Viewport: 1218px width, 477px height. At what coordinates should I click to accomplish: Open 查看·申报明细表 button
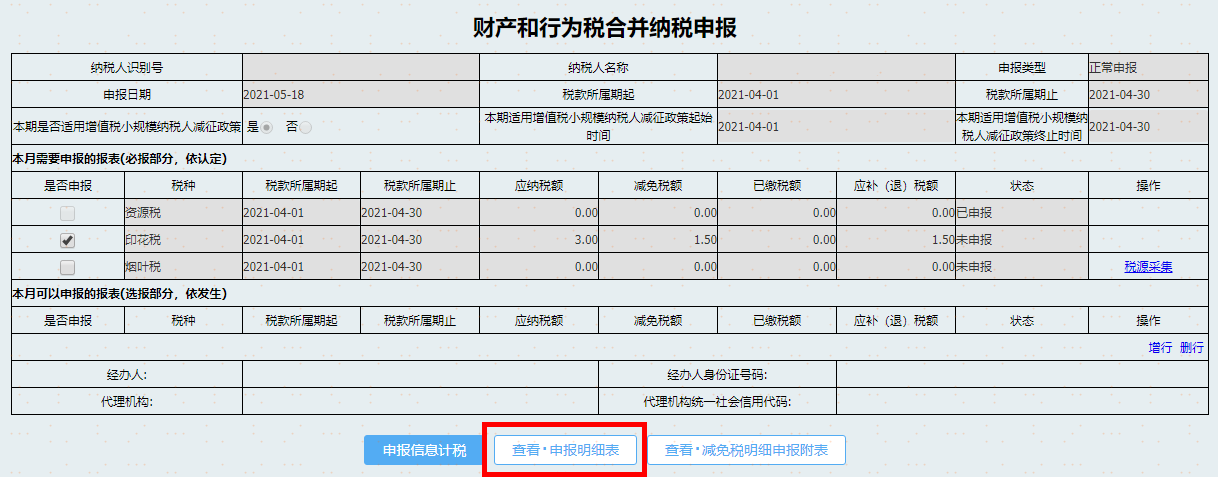pyautogui.click(x=565, y=450)
